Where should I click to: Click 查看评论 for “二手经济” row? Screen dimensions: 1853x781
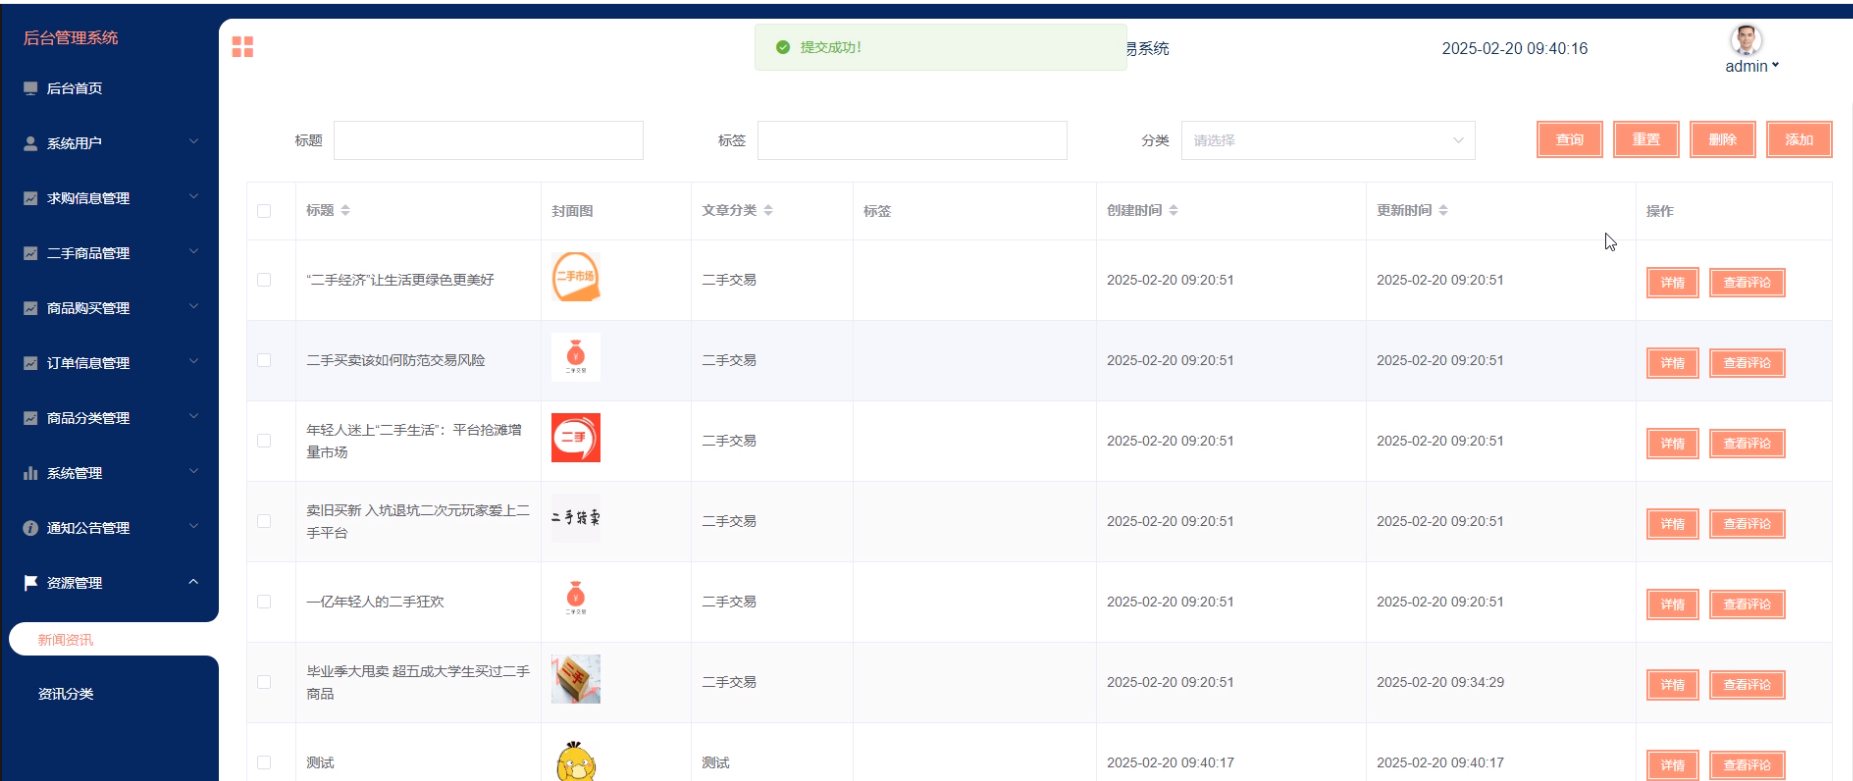[x=1747, y=283]
